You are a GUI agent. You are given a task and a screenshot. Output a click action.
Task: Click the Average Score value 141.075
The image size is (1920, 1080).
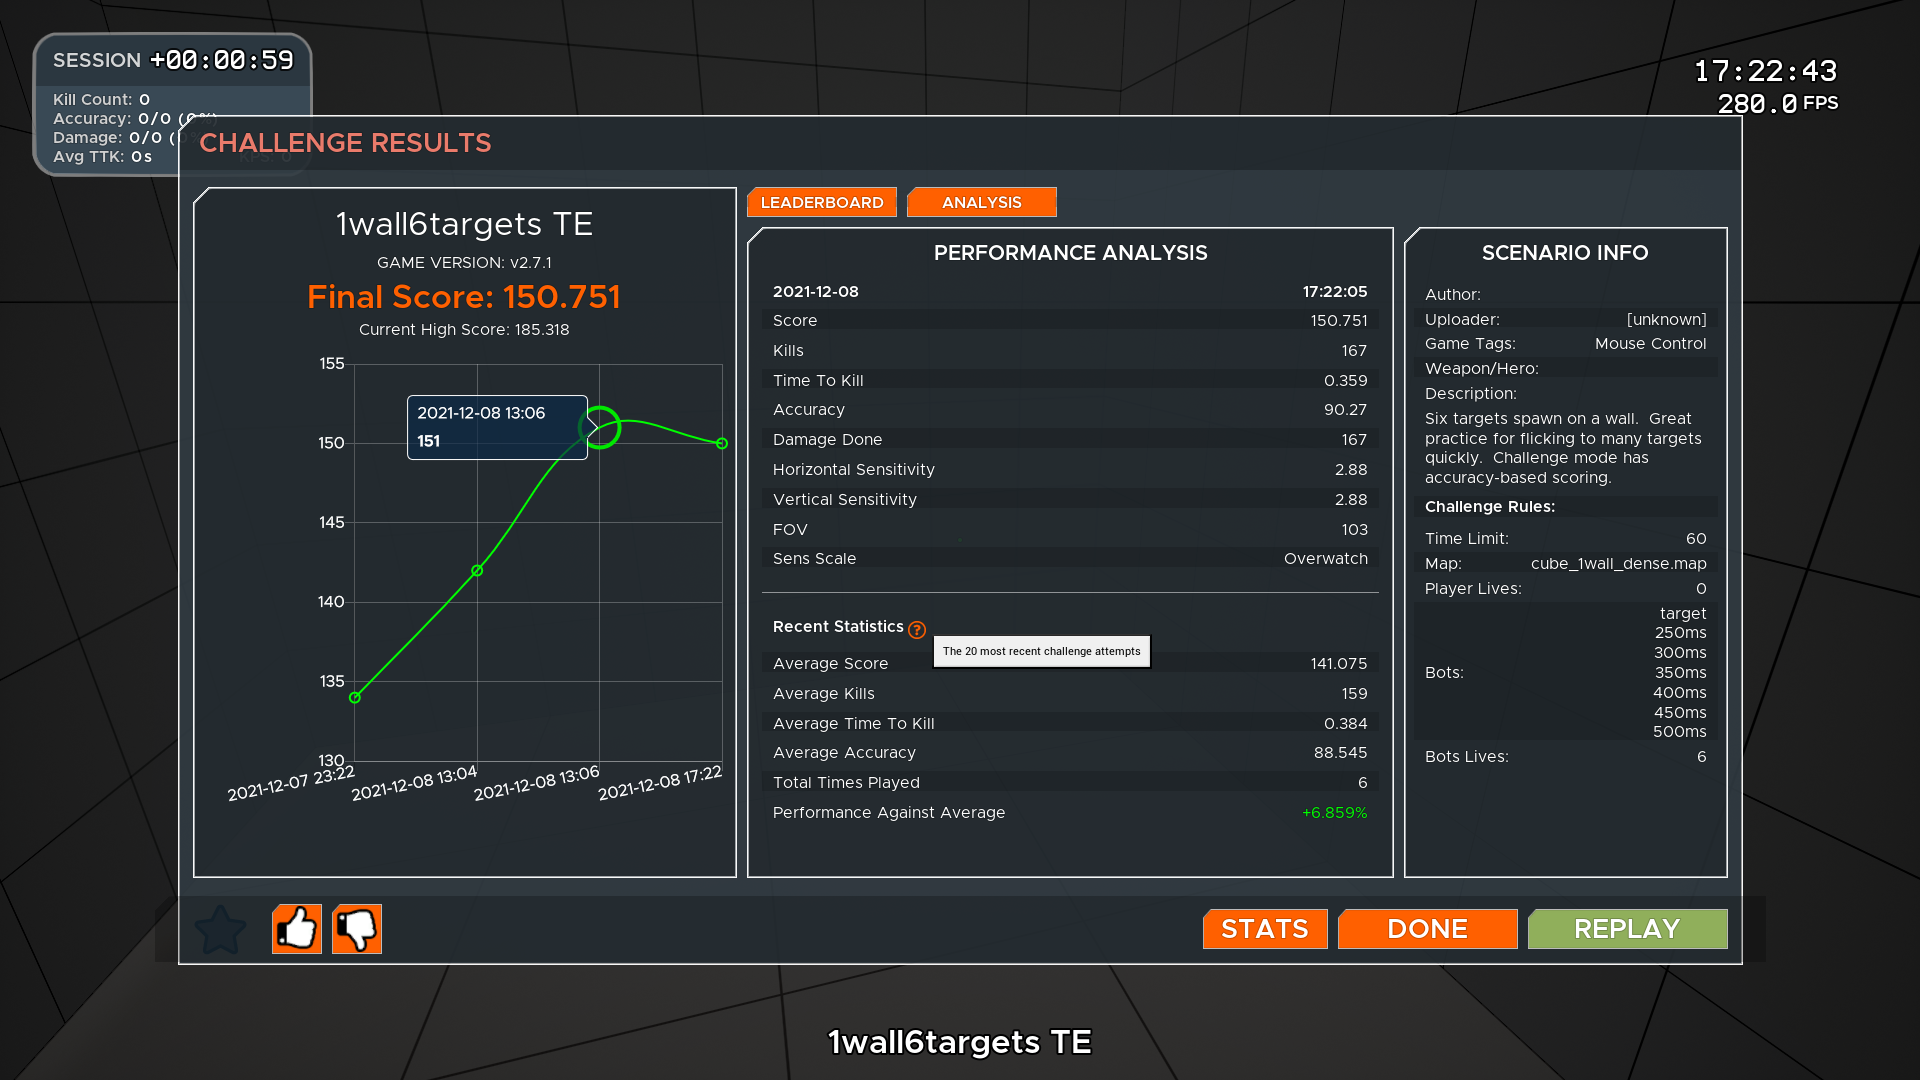tap(1339, 664)
